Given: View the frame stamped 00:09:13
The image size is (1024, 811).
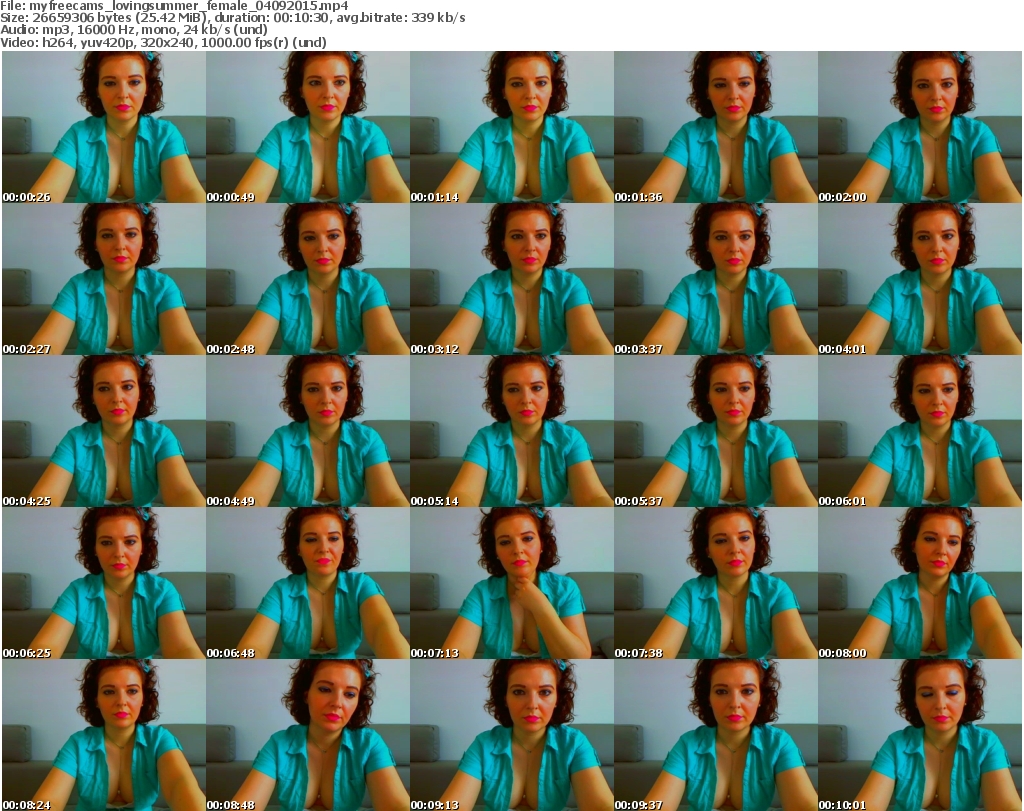Looking at the screenshot, I should point(512,735).
